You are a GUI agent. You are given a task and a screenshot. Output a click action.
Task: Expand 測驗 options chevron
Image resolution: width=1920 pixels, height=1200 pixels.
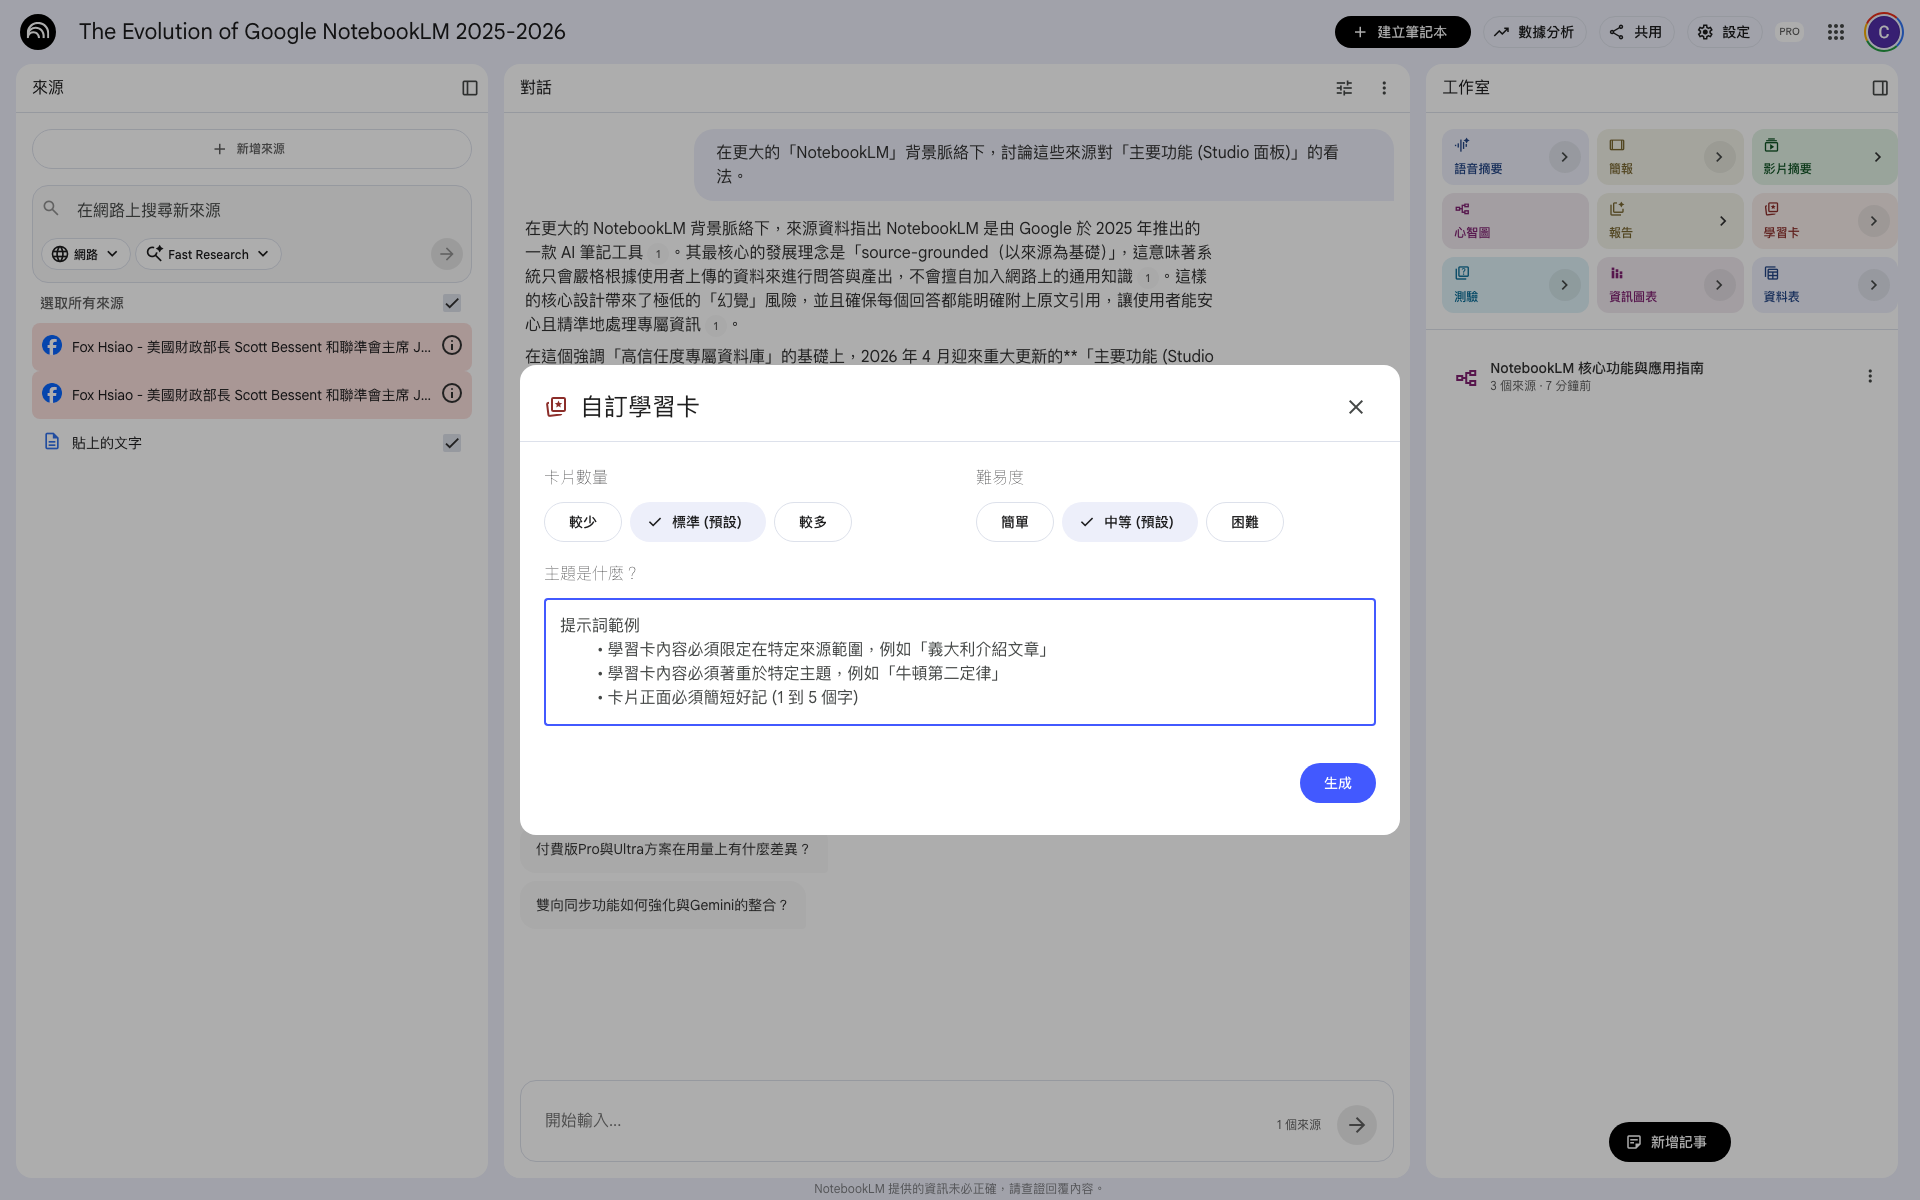[x=1565, y=285]
